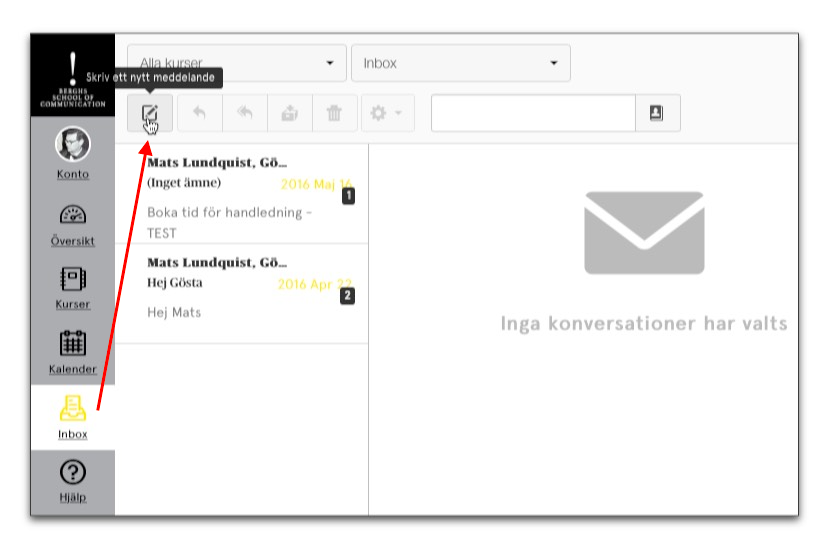Compose a new message with the pencil icon
This screenshot has height=548, width=830.
pos(150,113)
